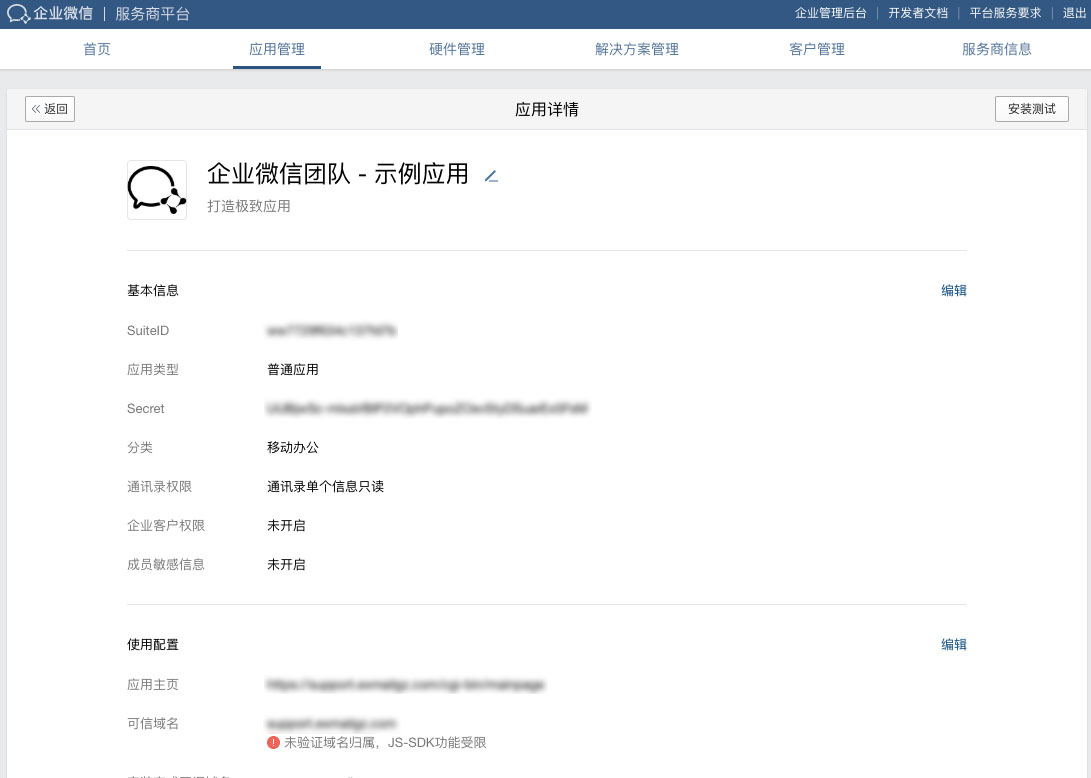Click the 成员敏感信息 field label

pos(166,564)
